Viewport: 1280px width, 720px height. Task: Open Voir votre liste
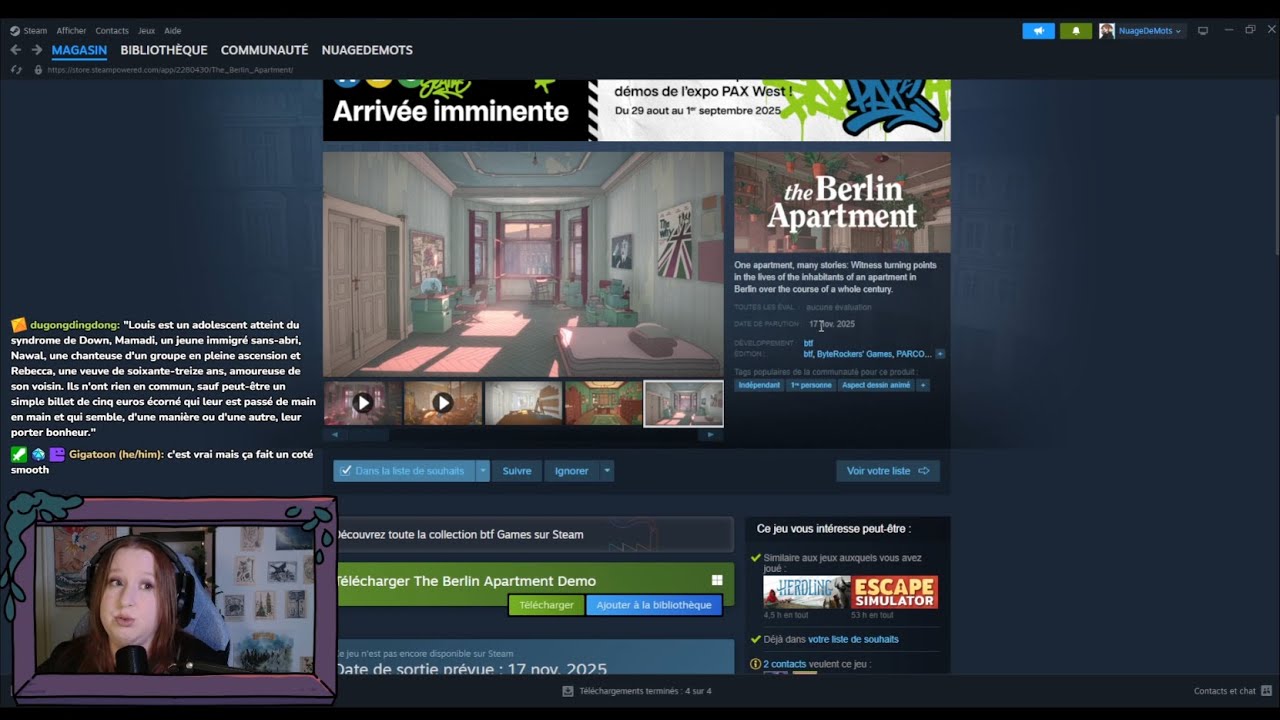pyautogui.click(x=888, y=471)
